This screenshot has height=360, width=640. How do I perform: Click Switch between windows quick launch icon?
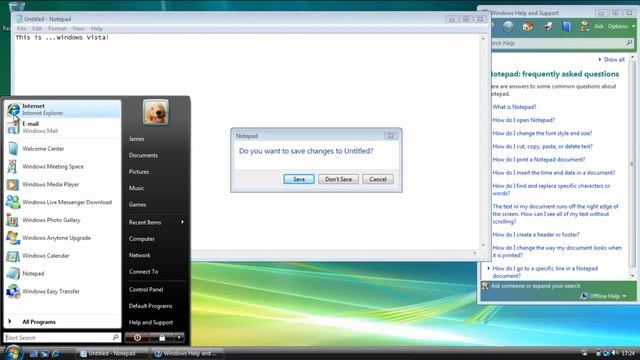point(44,353)
